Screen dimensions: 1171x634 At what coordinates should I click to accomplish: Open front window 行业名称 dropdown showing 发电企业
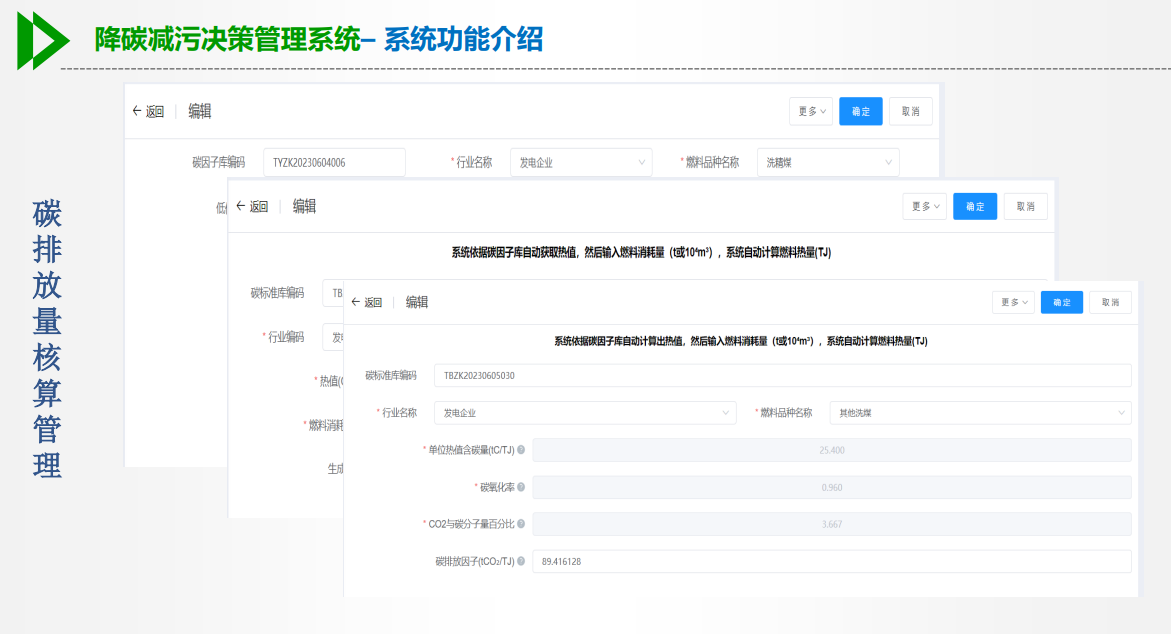pos(585,413)
